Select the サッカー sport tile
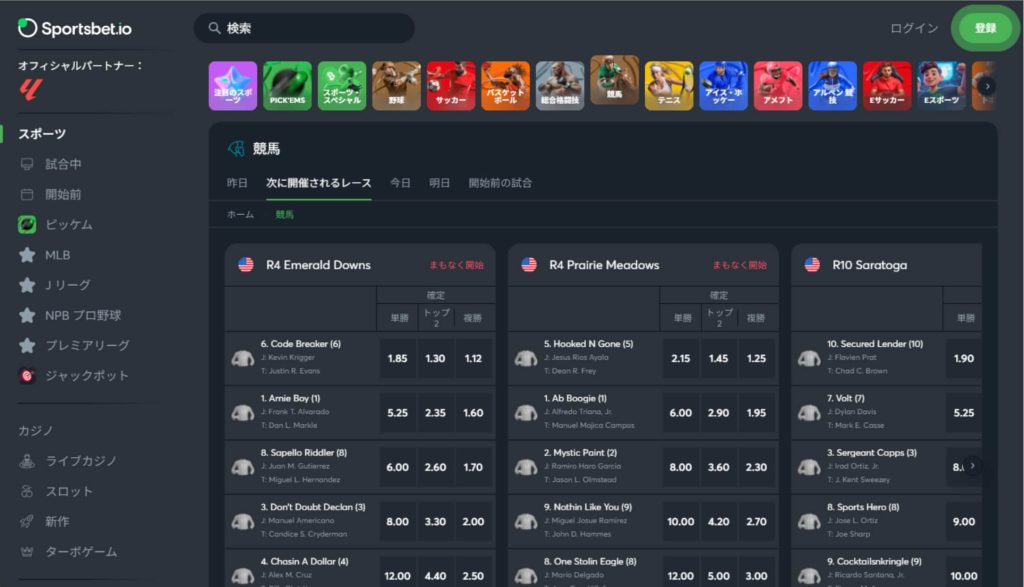1024x587 pixels. pyautogui.click(x=451, y=86)
